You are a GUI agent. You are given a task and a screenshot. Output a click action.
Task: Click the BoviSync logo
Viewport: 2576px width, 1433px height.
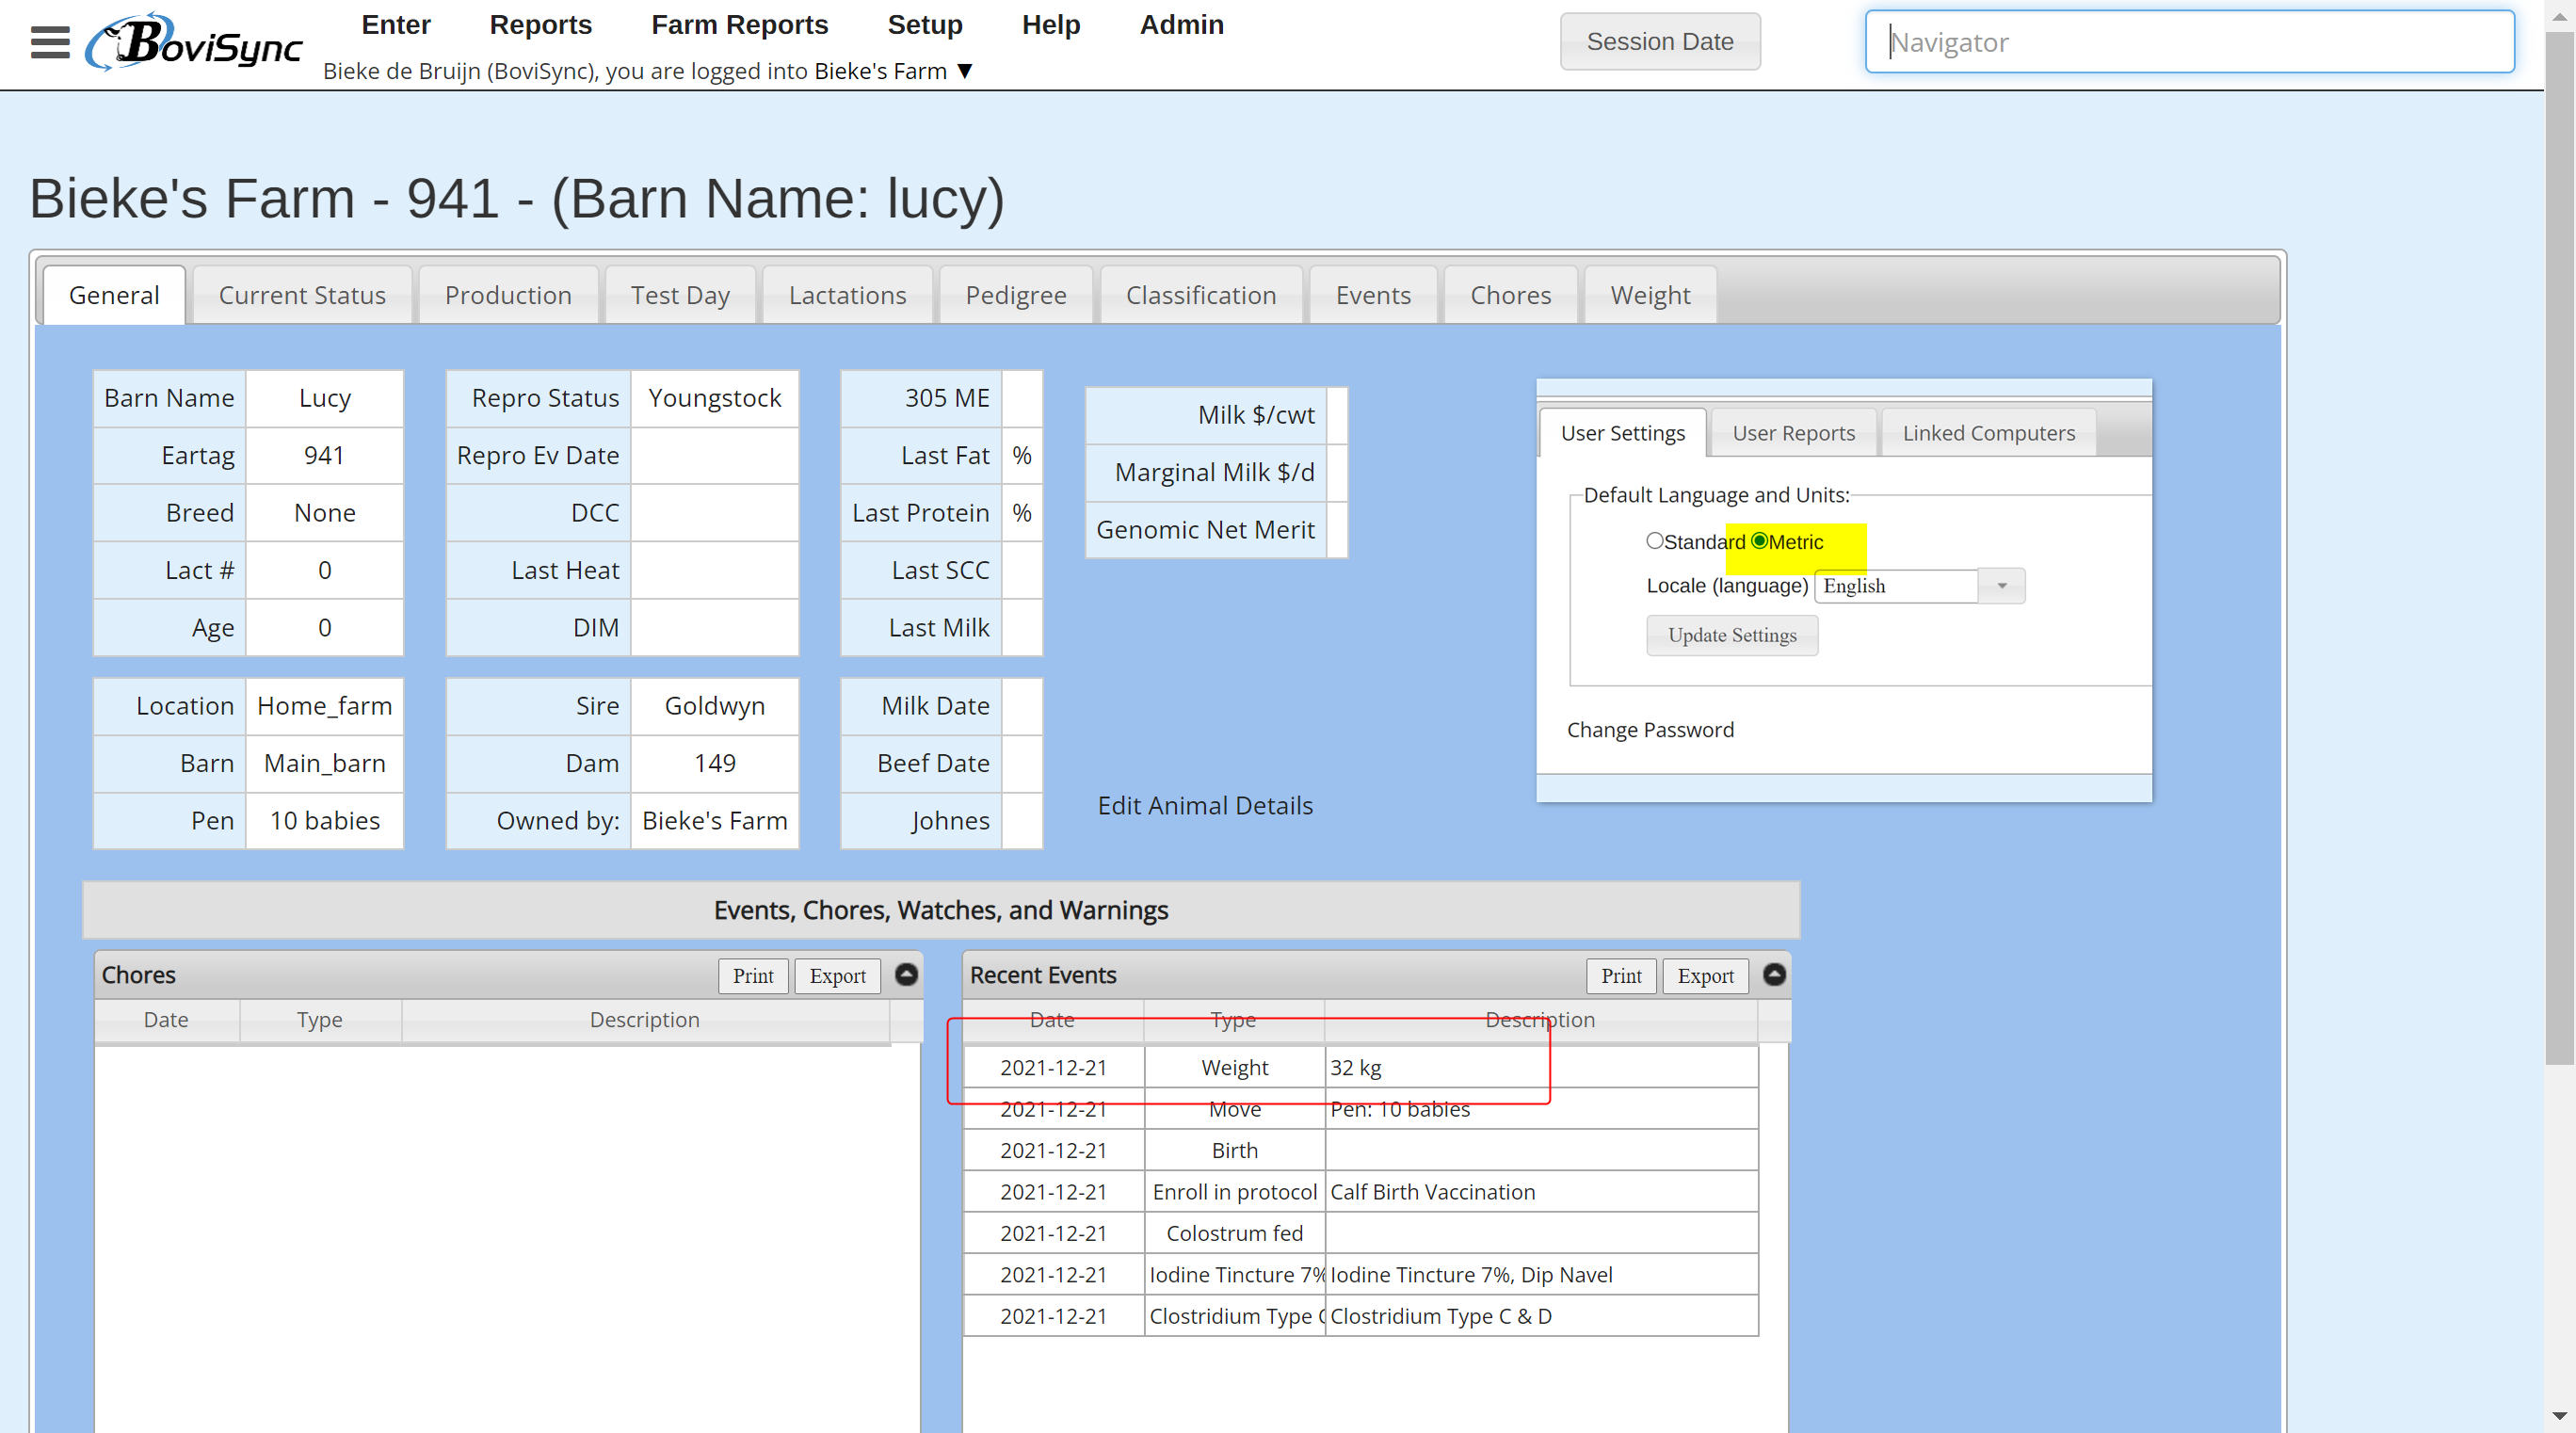[194, 43]
